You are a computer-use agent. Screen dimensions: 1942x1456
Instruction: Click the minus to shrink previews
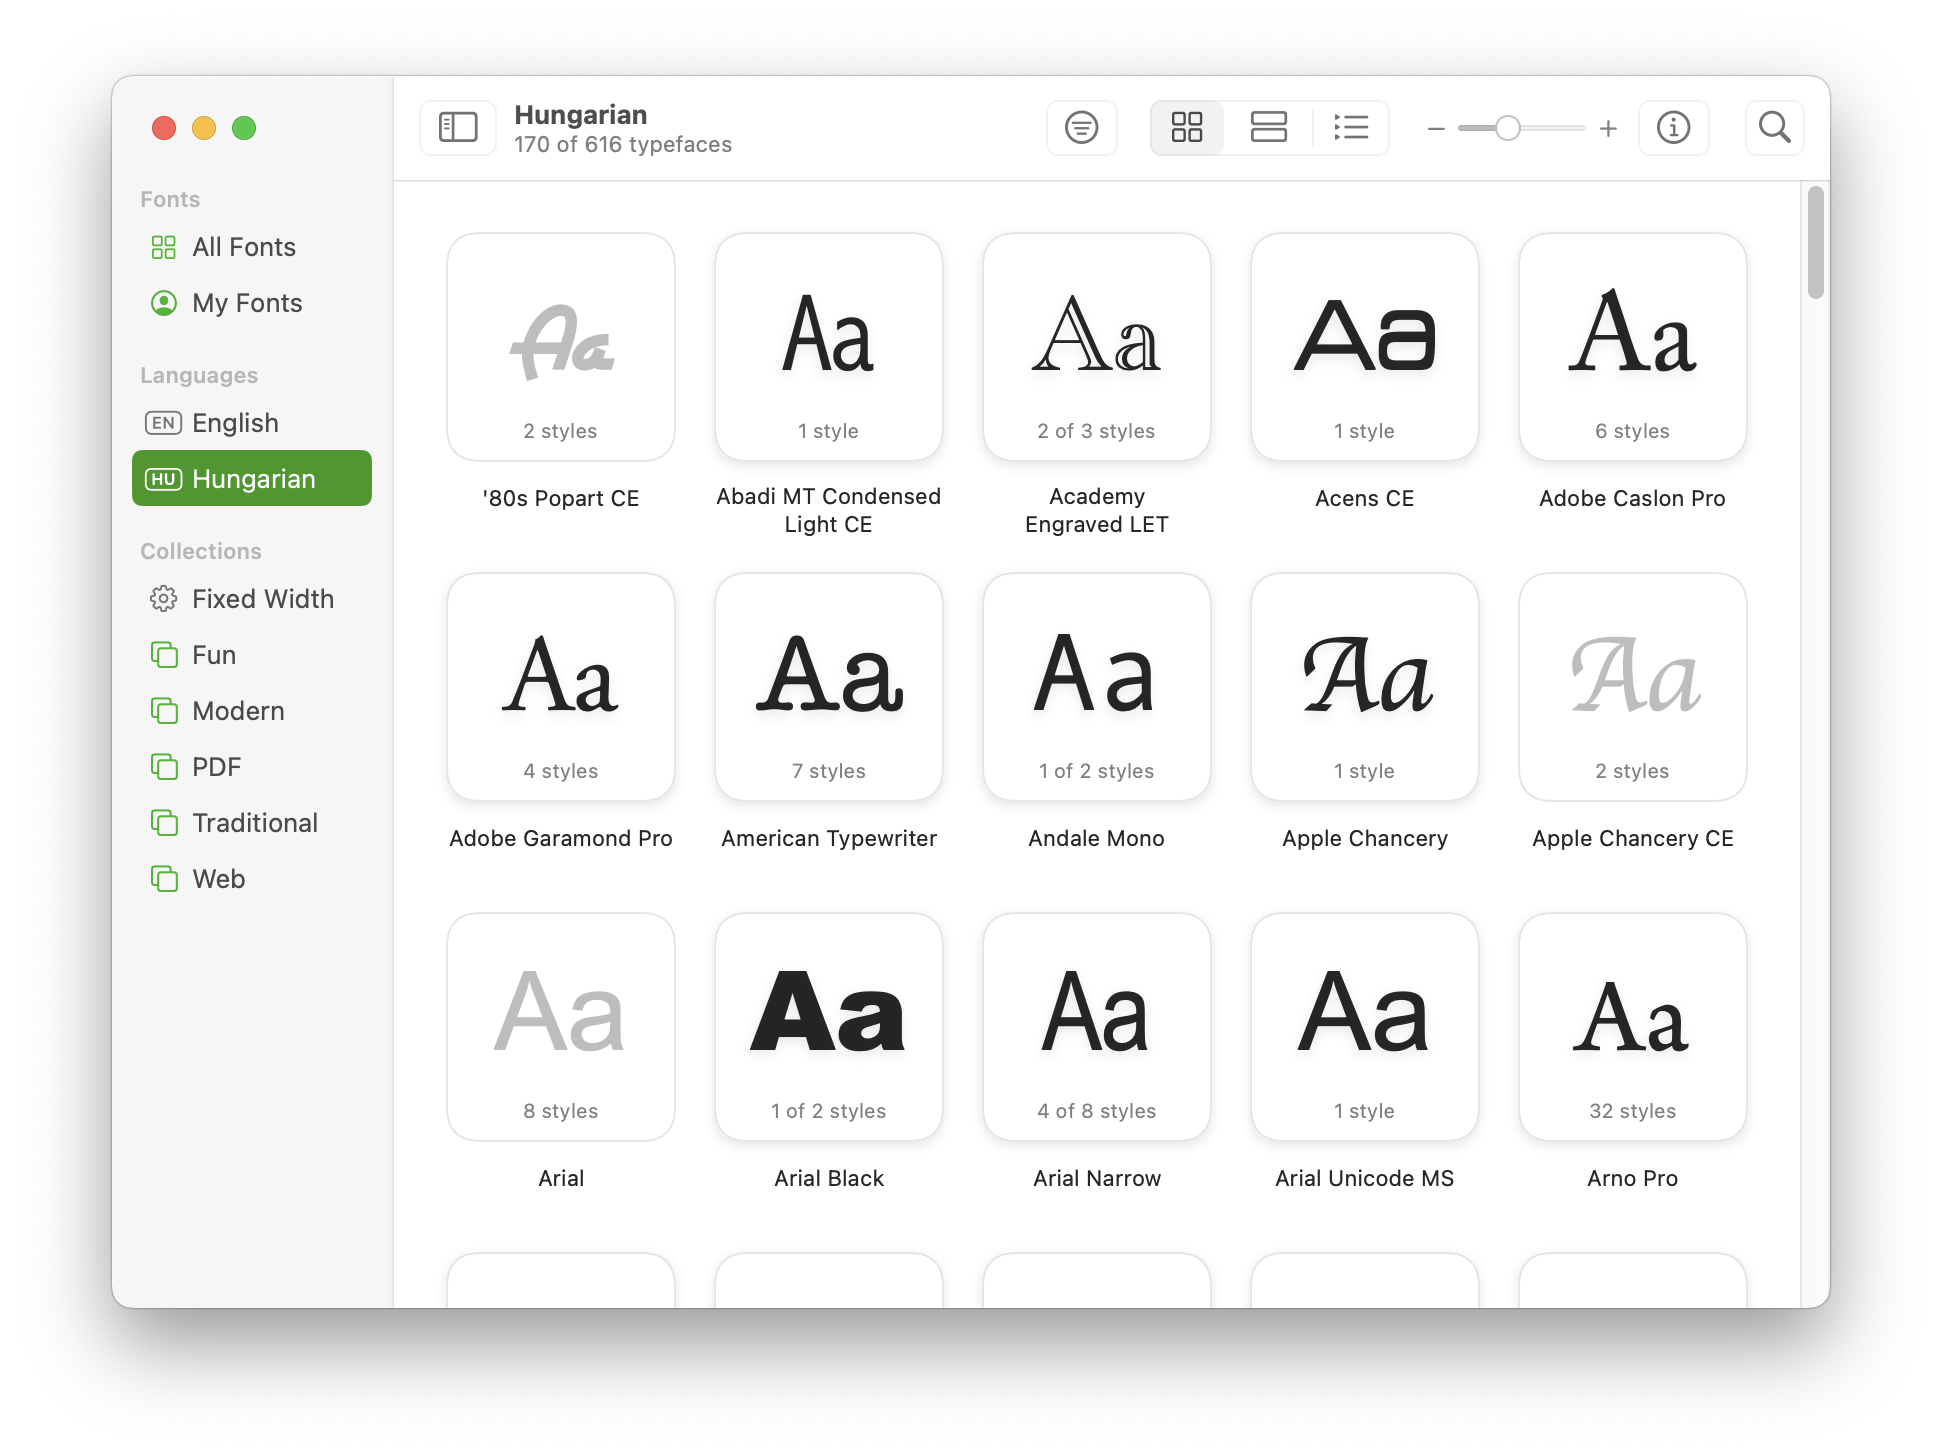pyautogui.click(x=1436, y=129)
